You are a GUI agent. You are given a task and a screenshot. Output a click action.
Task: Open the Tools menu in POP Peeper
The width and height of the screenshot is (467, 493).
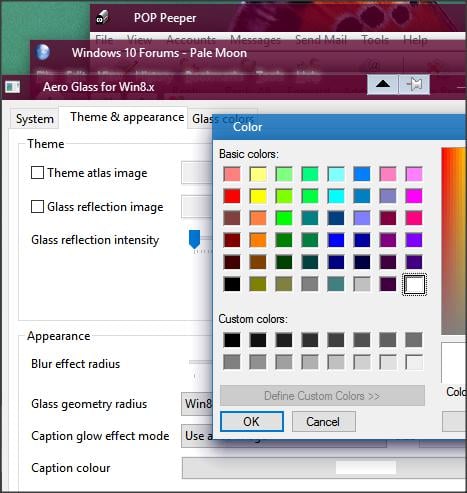point(375,40)
